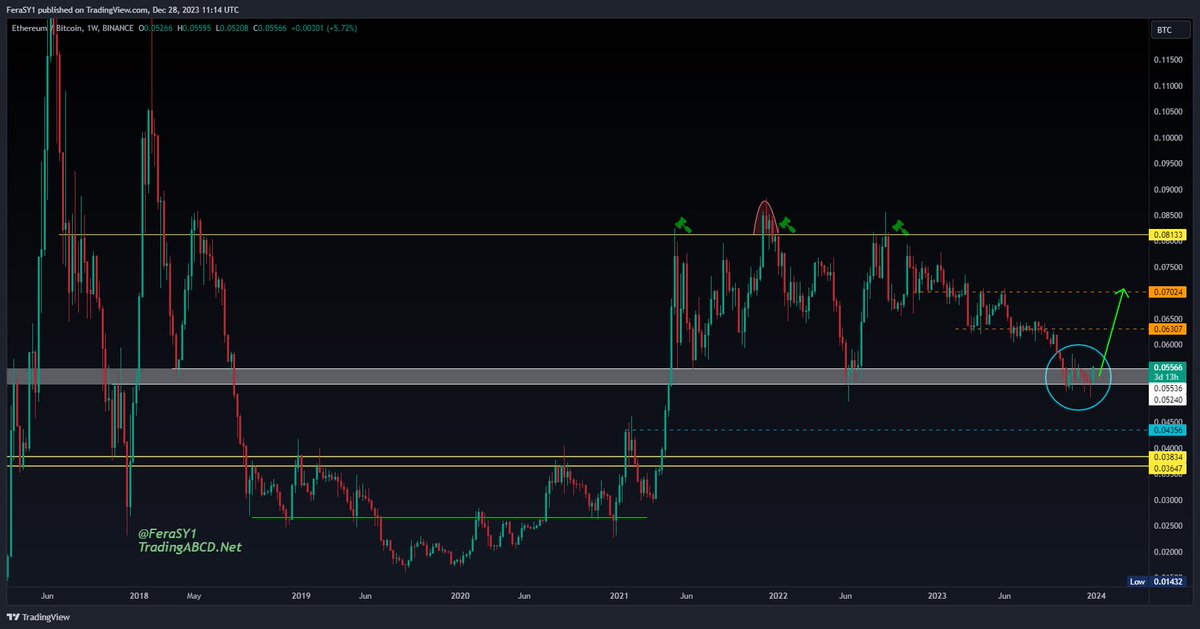
Task: Click the 2019 time axis label
Action: [x=300, y=595]
